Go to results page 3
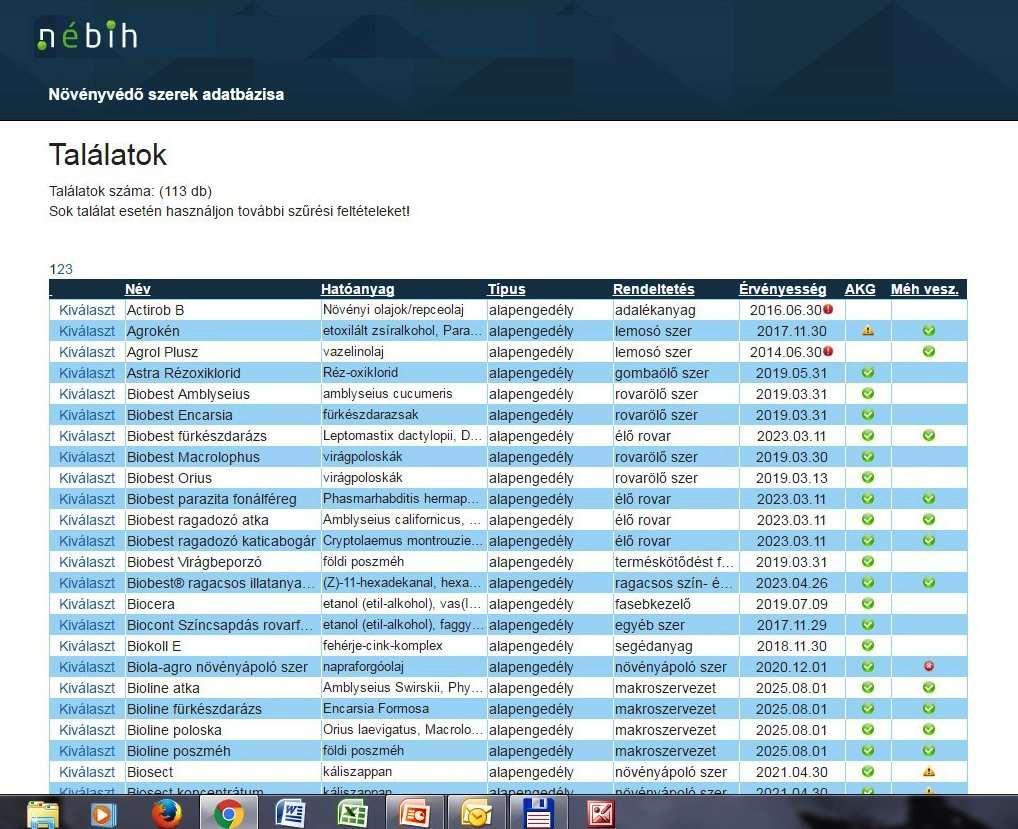This screenshot has width=1018, height=829. [69, 269]
